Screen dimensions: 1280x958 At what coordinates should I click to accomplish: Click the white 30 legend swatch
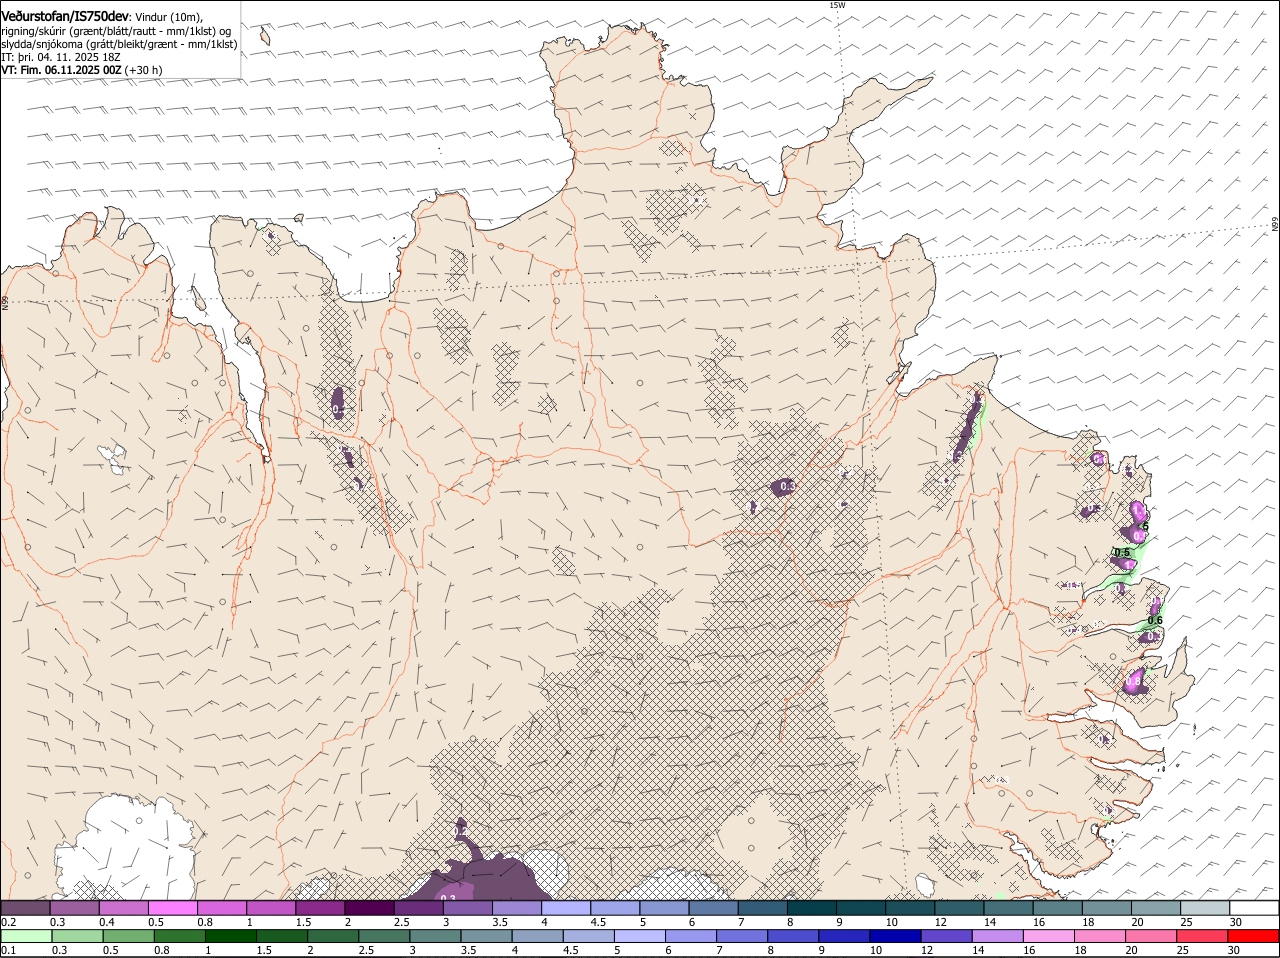pos(1253,908)
